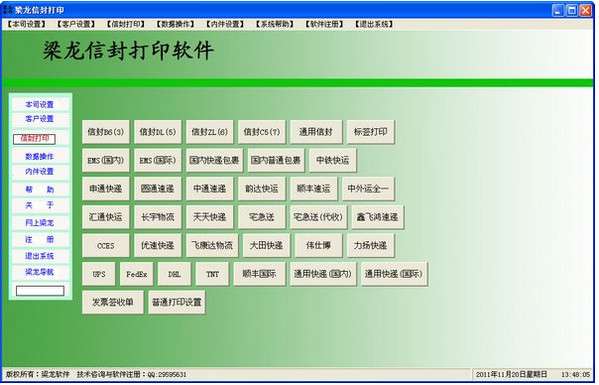Screen dimensions: 599x385
Task: Open 发票签收单 invoice receipt form
Action: point(113,302)
